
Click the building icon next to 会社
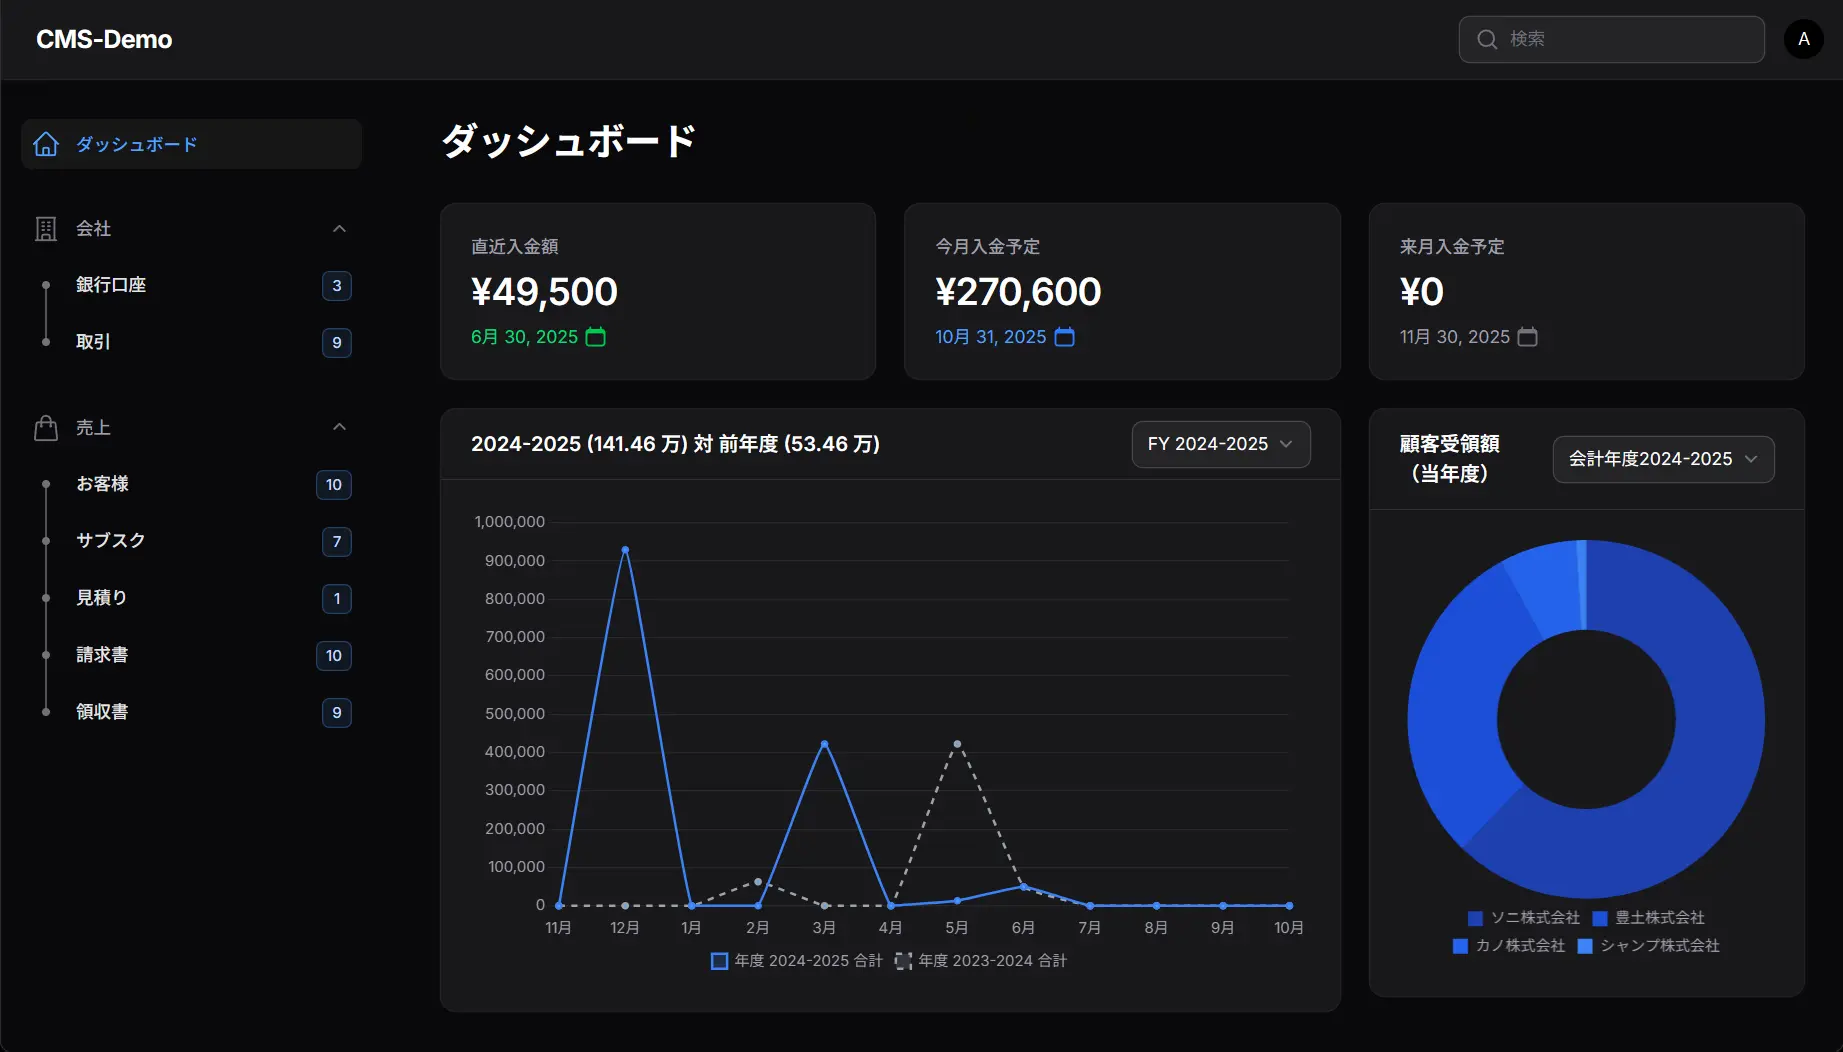(x=46, y=229)
